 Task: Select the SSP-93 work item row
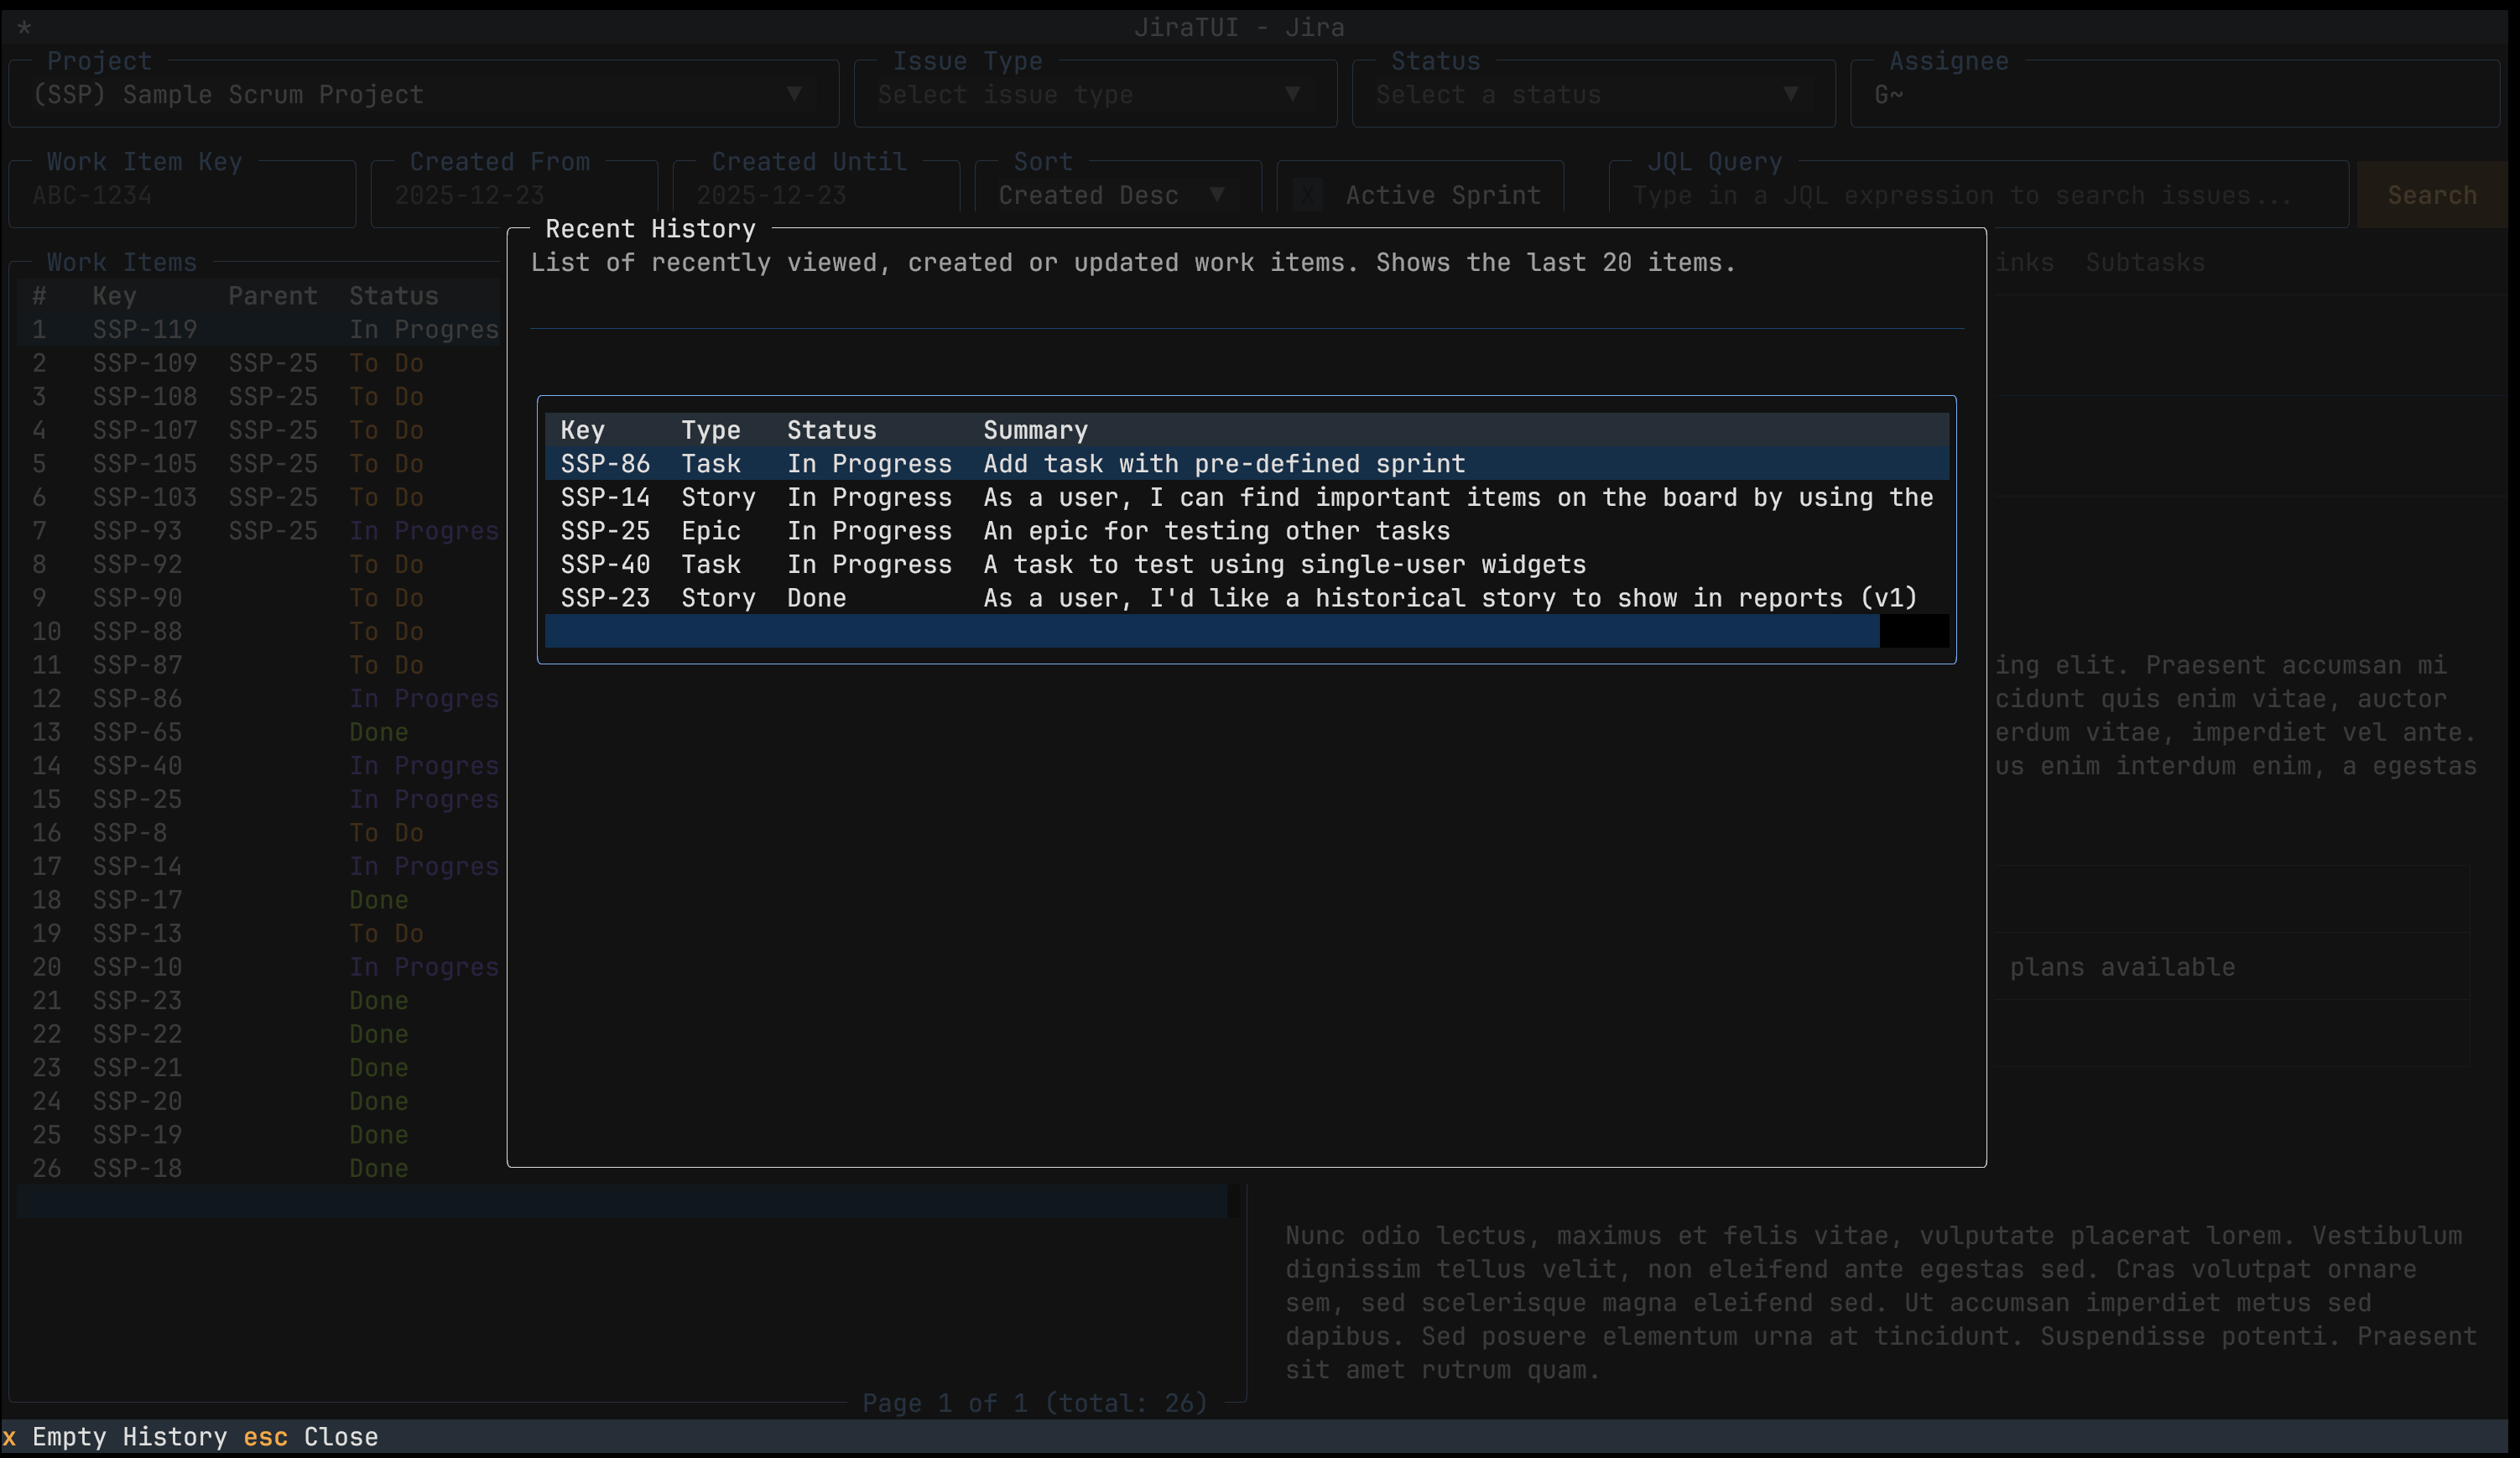(x=258, y=531)
